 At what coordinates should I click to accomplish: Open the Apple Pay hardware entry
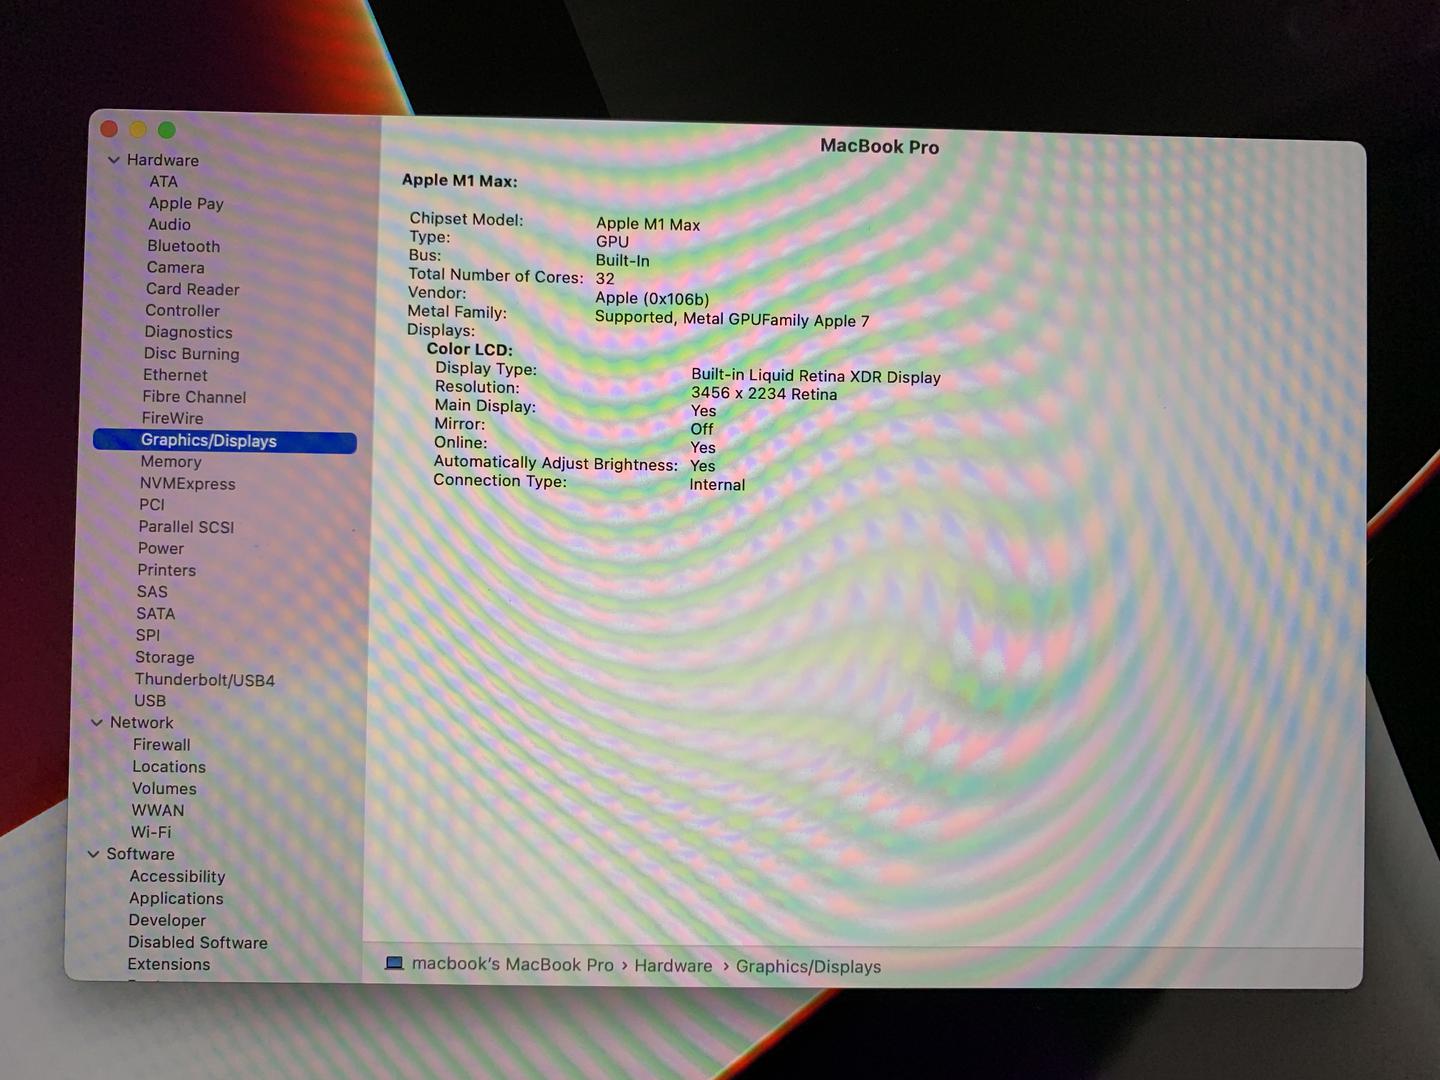tap(186, 203)
